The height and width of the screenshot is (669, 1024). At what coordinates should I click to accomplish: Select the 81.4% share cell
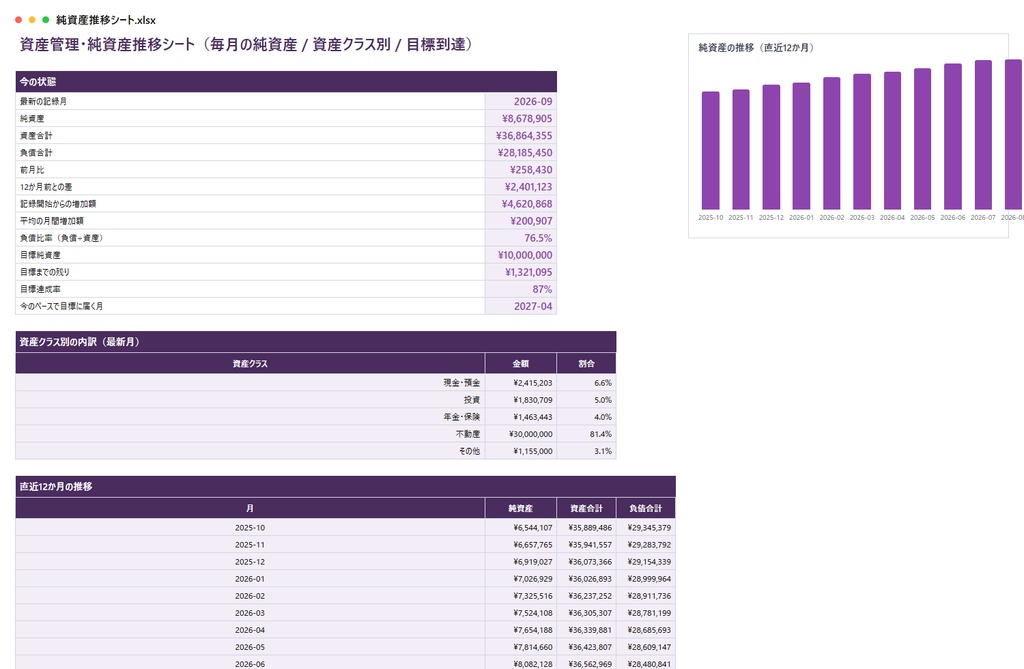coord(586,434)
